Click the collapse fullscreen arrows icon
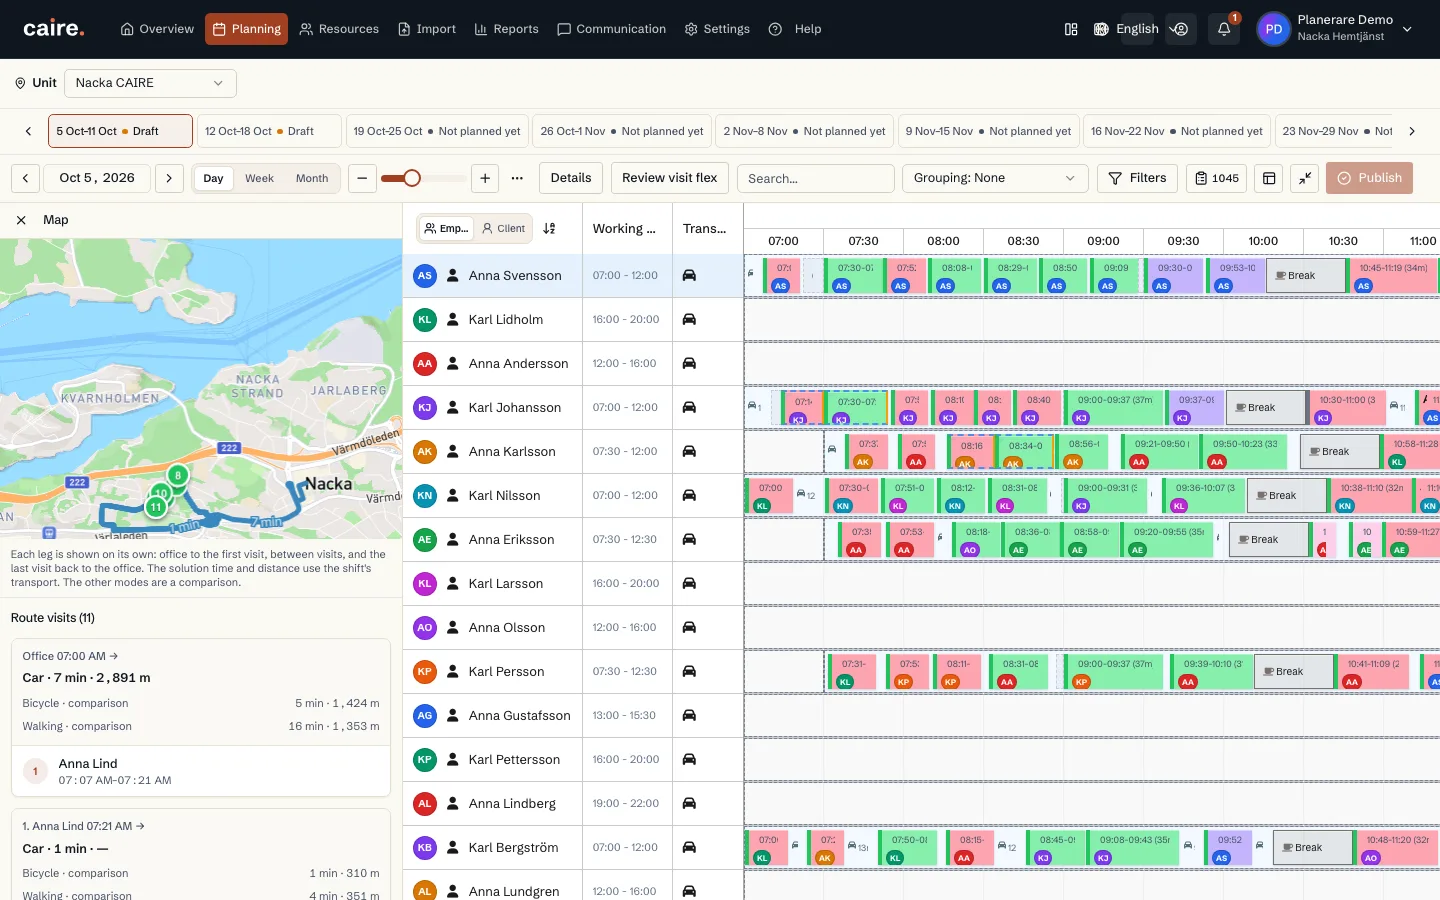This screenshot has width=1440, height=900. click(x=1305, y=178)
